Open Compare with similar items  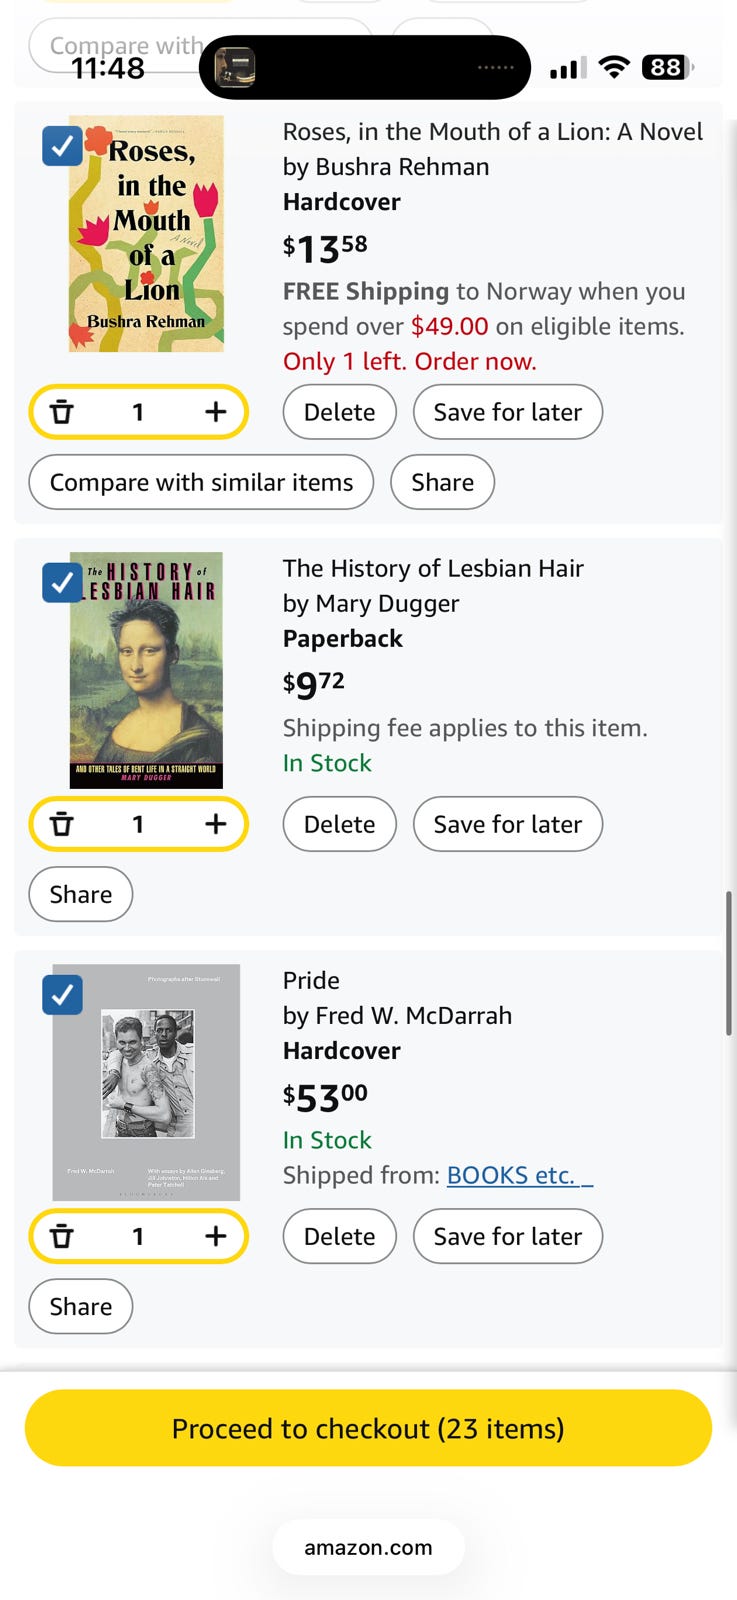201,482
